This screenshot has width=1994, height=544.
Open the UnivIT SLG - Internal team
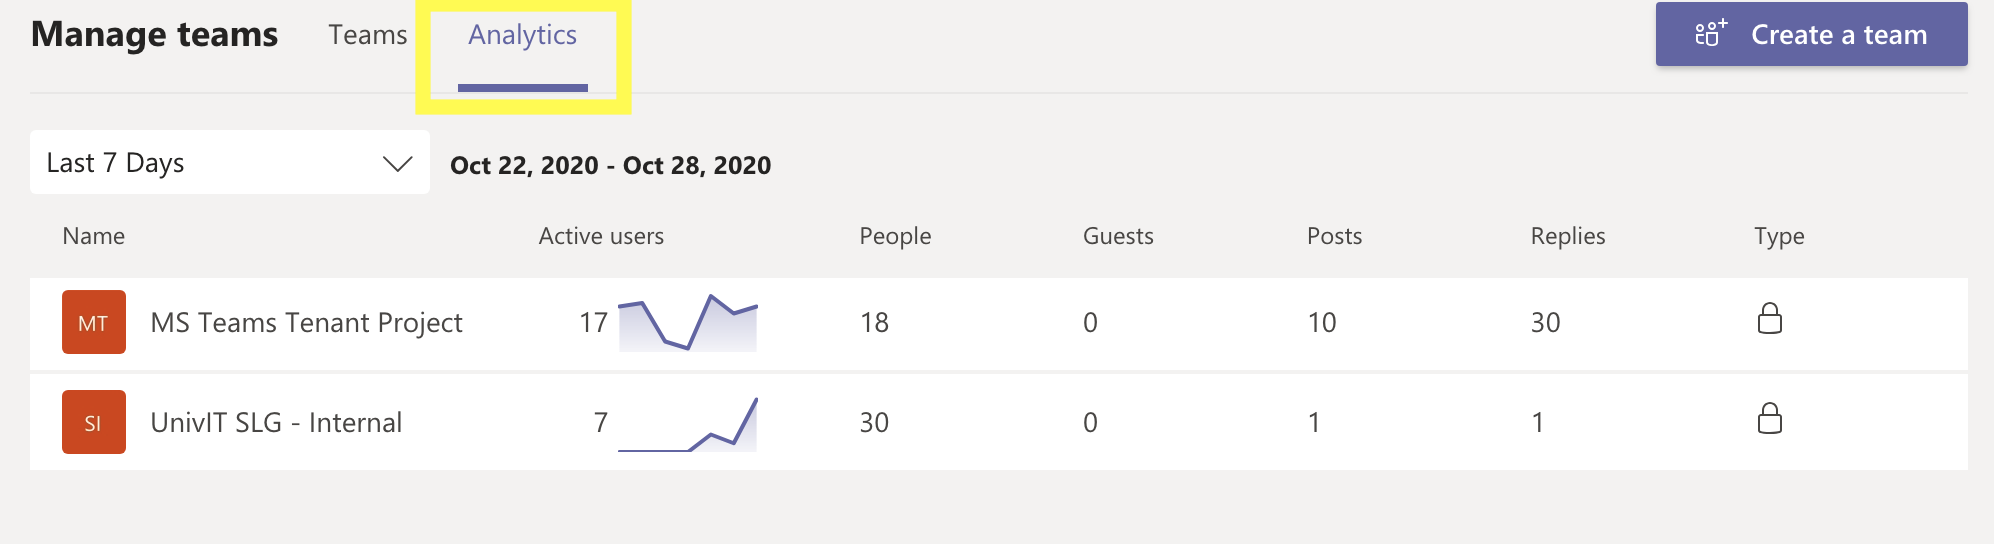pos(276,423)
